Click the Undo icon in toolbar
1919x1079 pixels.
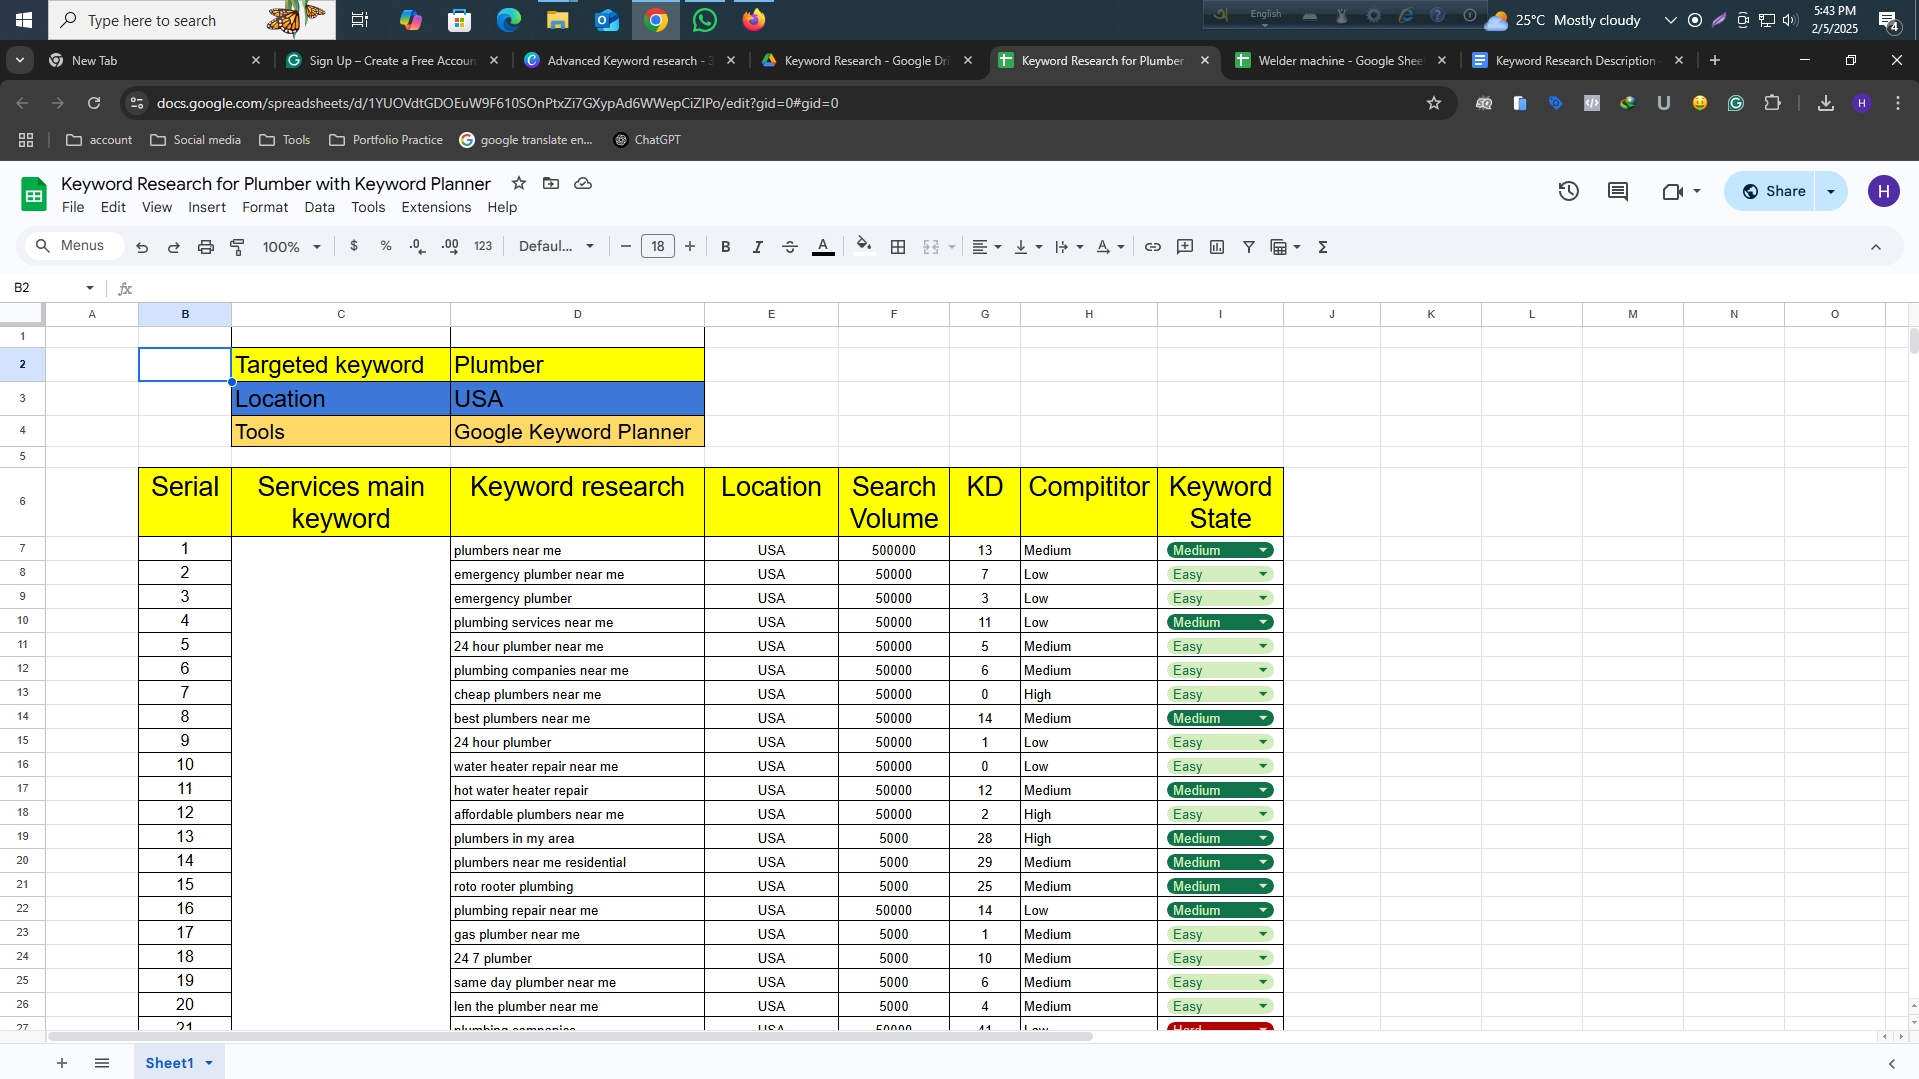point(142,247)
